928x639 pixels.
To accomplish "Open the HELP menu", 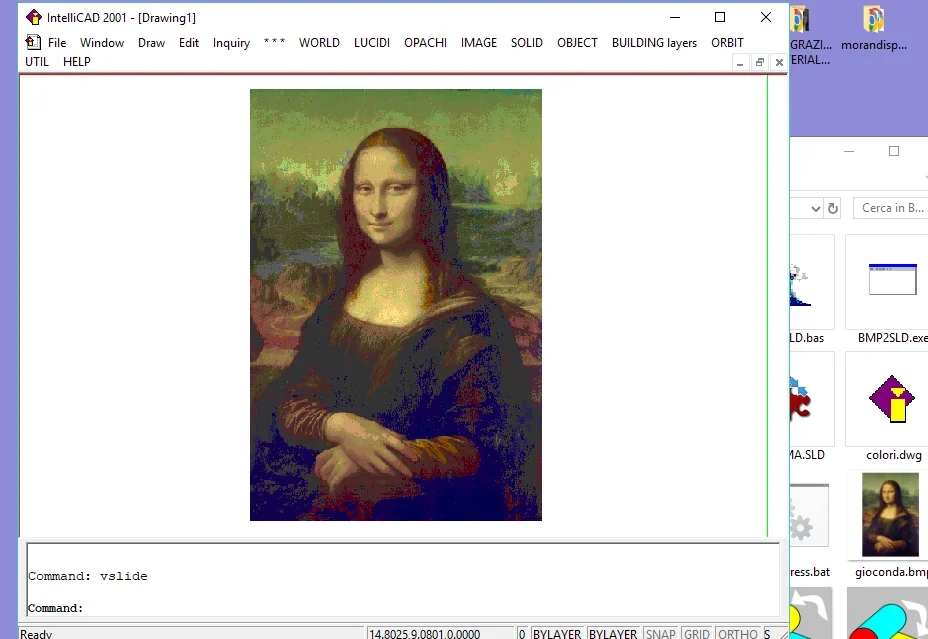I will (77, 62).
